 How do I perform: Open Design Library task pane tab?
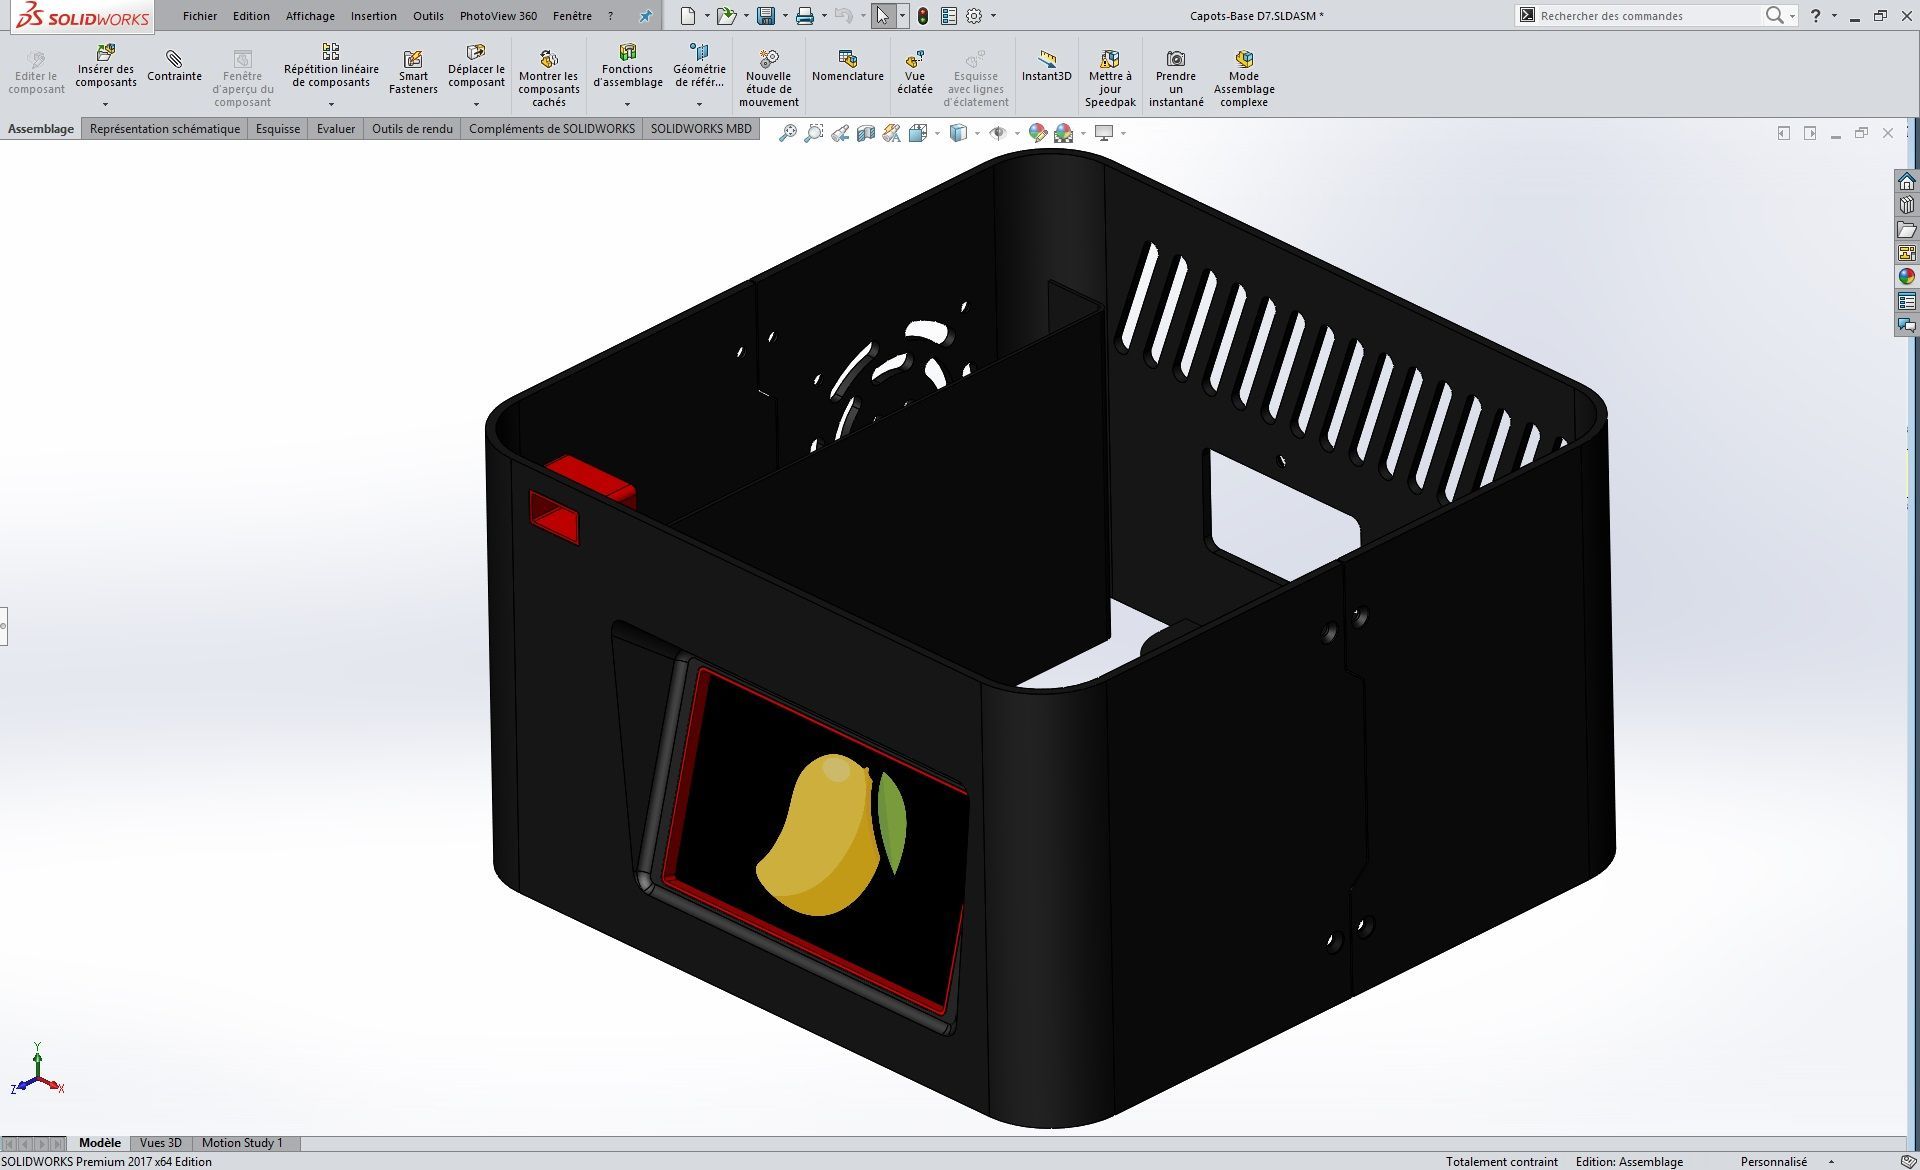click(x=1906, y=205)
